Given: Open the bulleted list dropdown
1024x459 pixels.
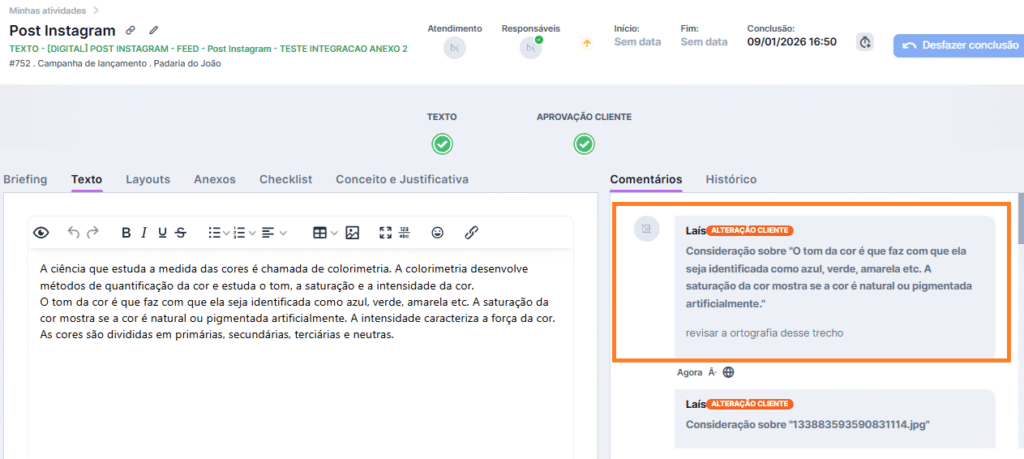Looking at the screenshot, I should [x=218, y=232].
